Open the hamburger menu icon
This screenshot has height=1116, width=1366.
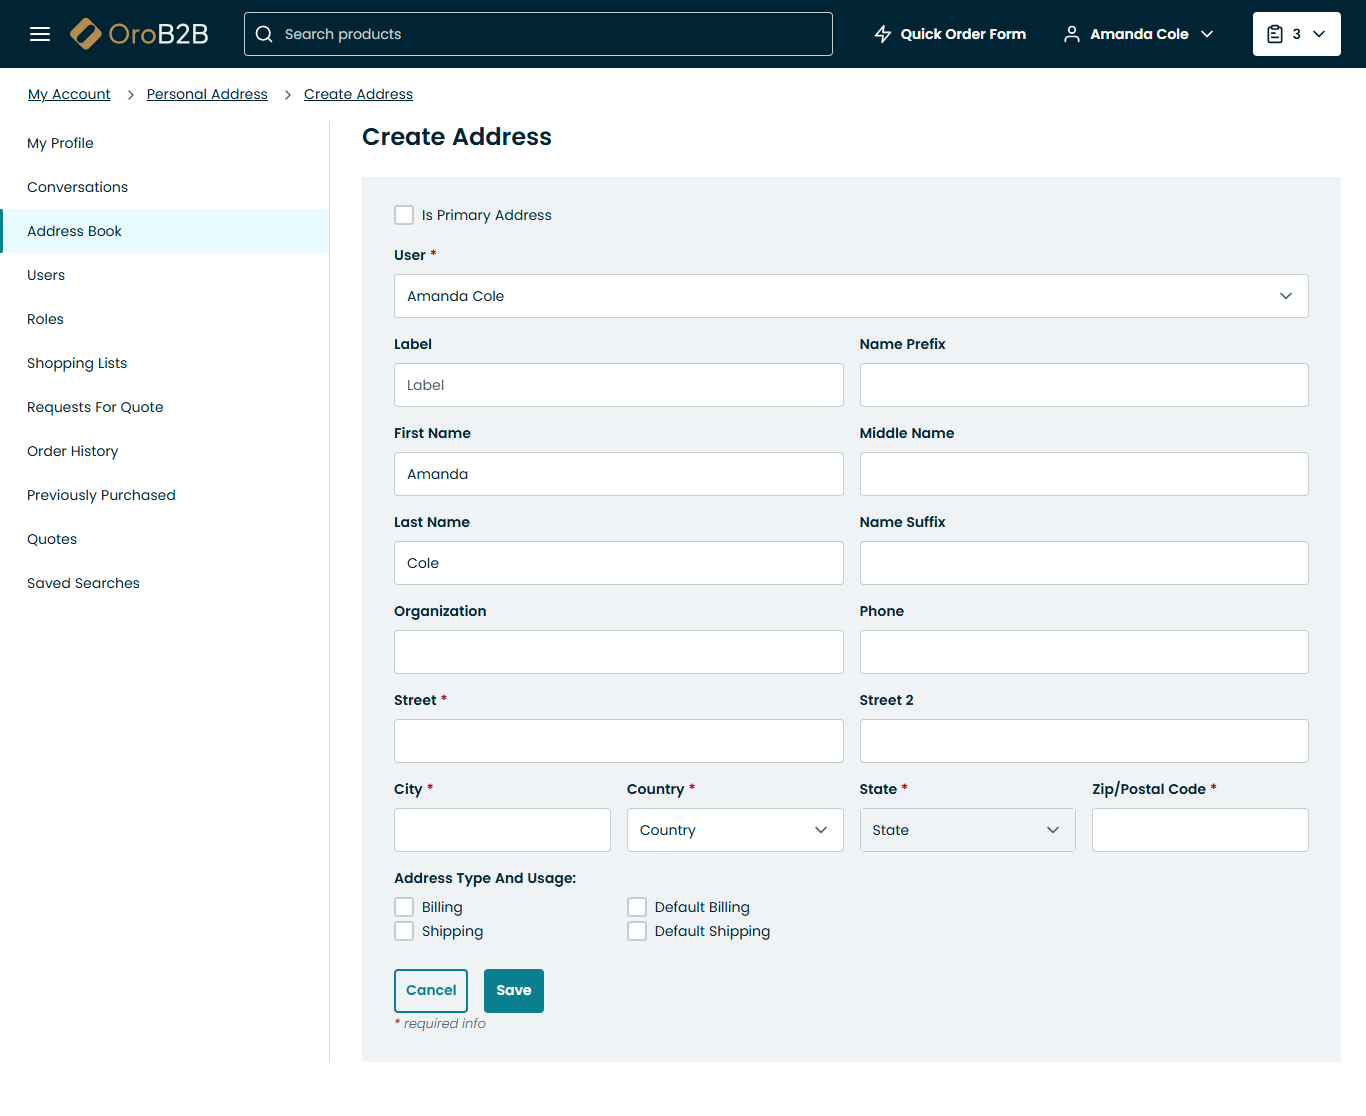point(40,34)
